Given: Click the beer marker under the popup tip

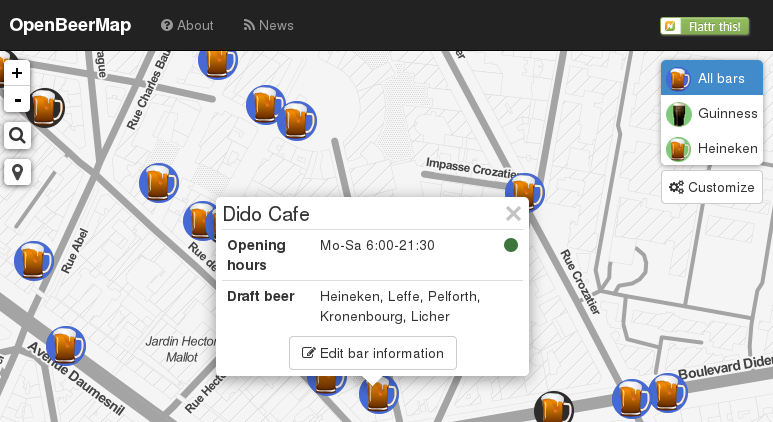Looking at the screenshot, I should 377,395.
